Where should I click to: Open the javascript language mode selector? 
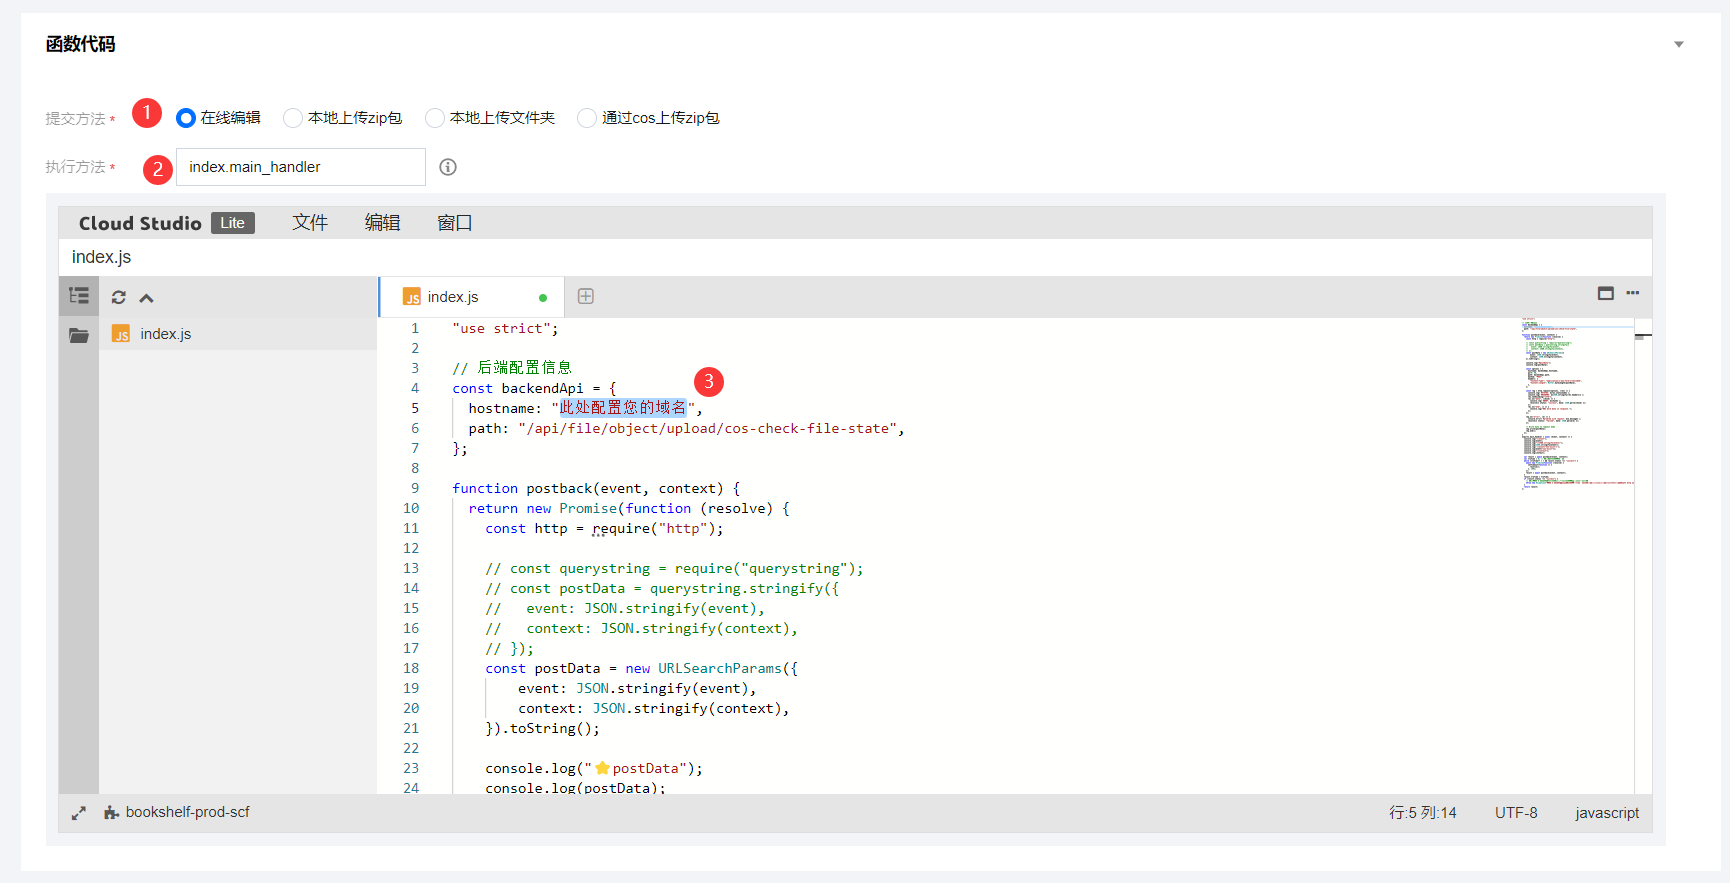(1606, 813)
